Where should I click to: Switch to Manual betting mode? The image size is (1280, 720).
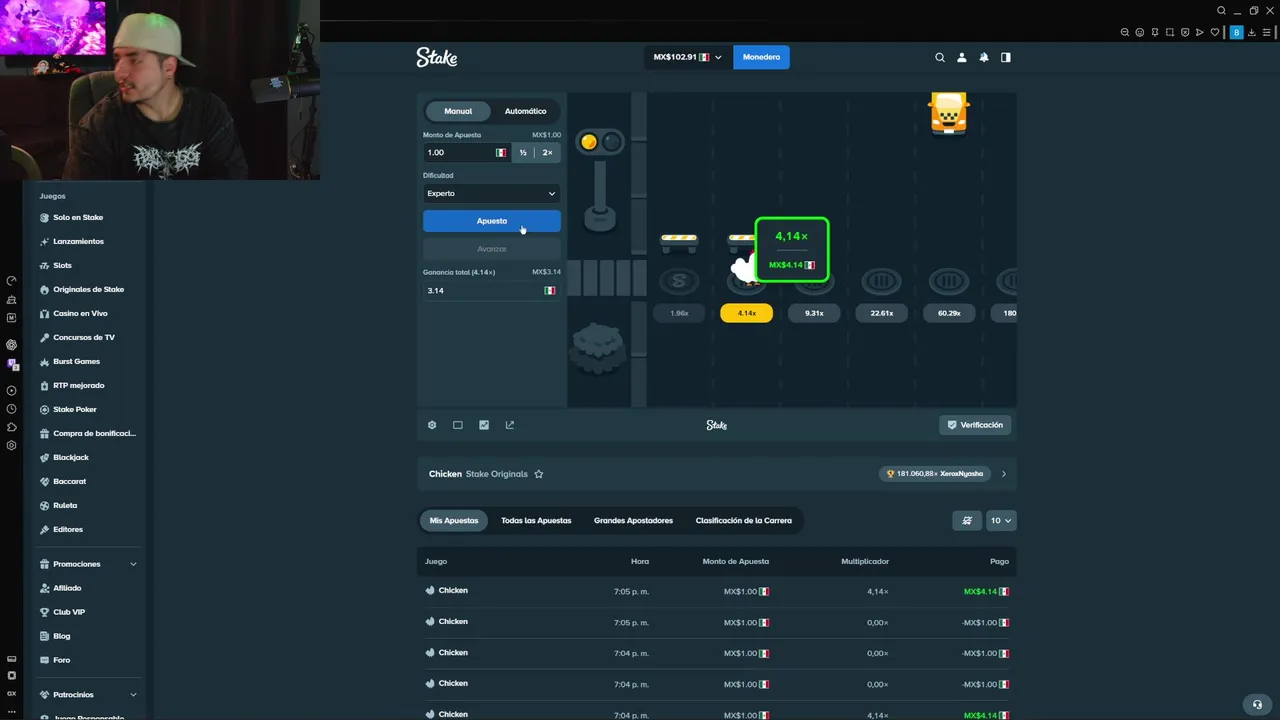(458, 111)
